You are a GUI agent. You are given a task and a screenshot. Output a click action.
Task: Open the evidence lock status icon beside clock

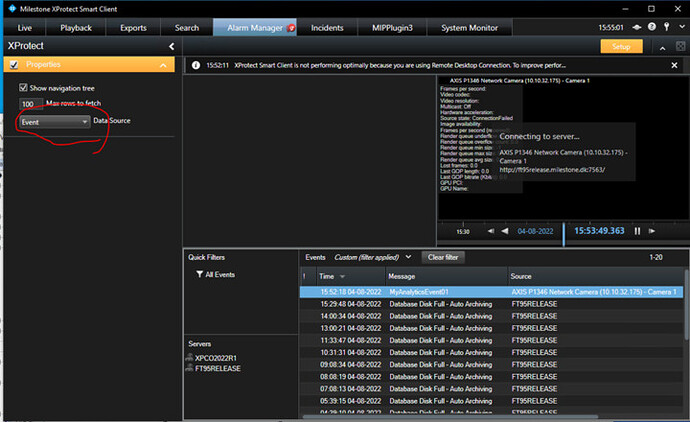(x=637, y=27)
